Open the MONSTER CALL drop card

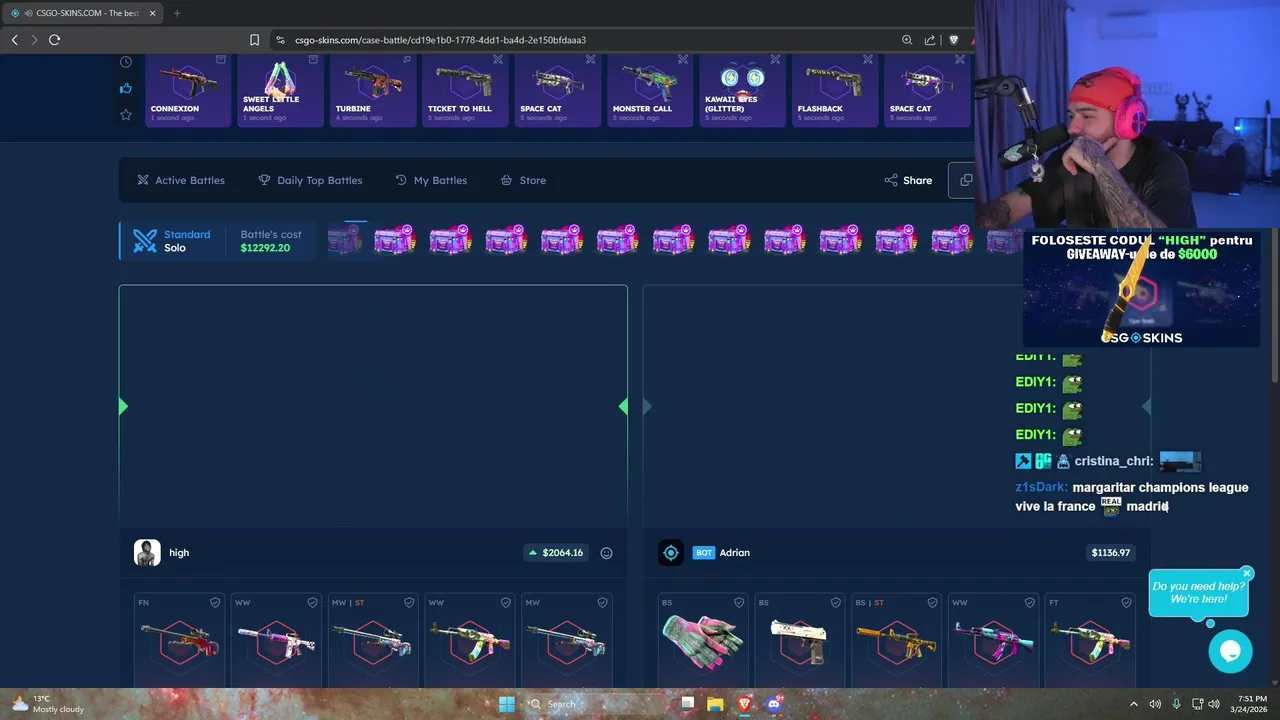(650, 90)
